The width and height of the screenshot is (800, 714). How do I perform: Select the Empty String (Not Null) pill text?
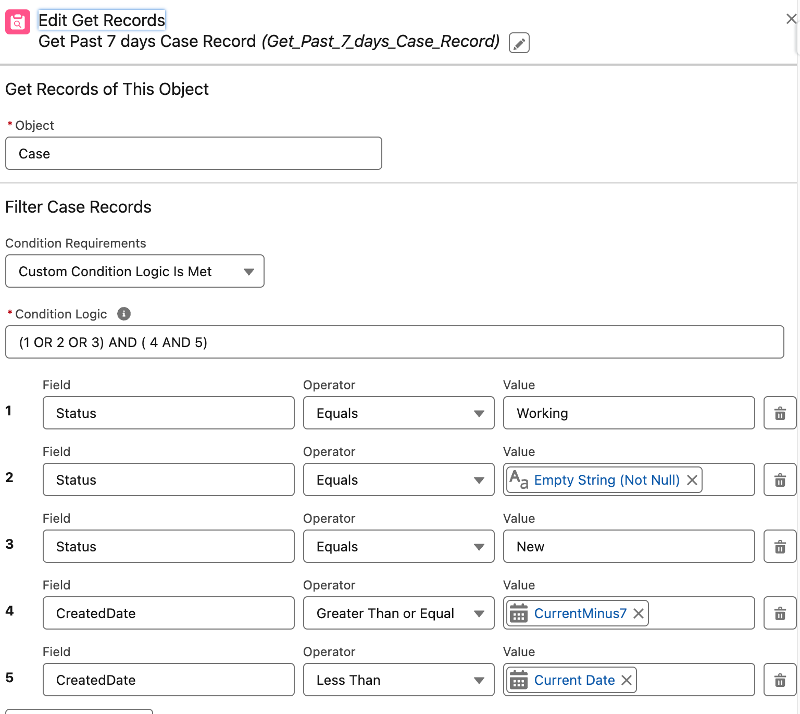point(607,480)
